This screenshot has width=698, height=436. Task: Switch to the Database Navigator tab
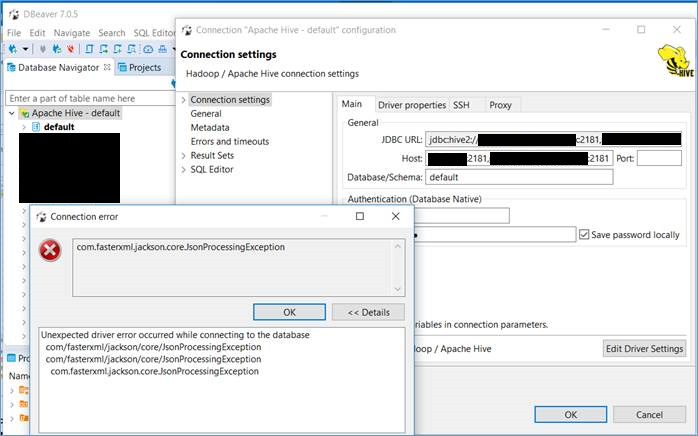pyautogui.click(x=58, y=68)
